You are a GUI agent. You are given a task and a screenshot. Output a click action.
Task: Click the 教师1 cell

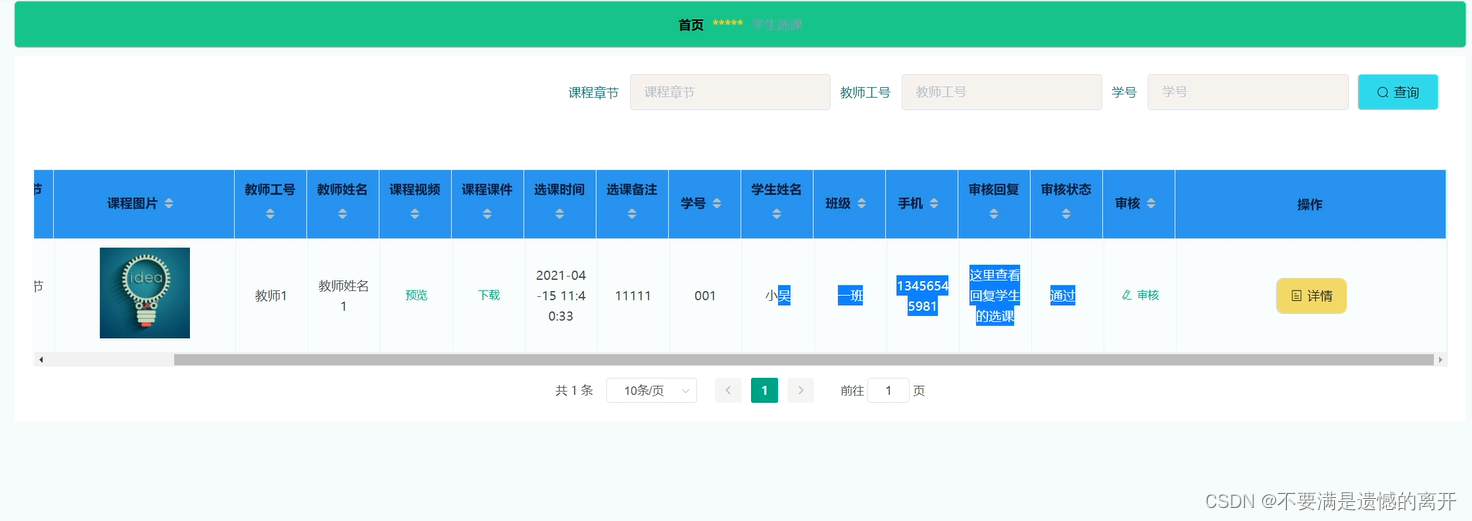pyautogui.click(x=271, y=296)
